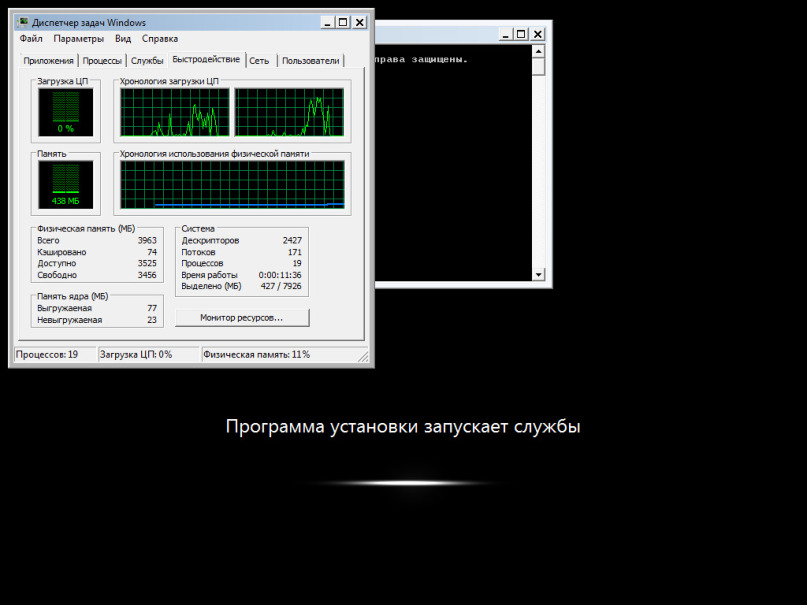Minimize the Task Manager window

tap(328, 22)
